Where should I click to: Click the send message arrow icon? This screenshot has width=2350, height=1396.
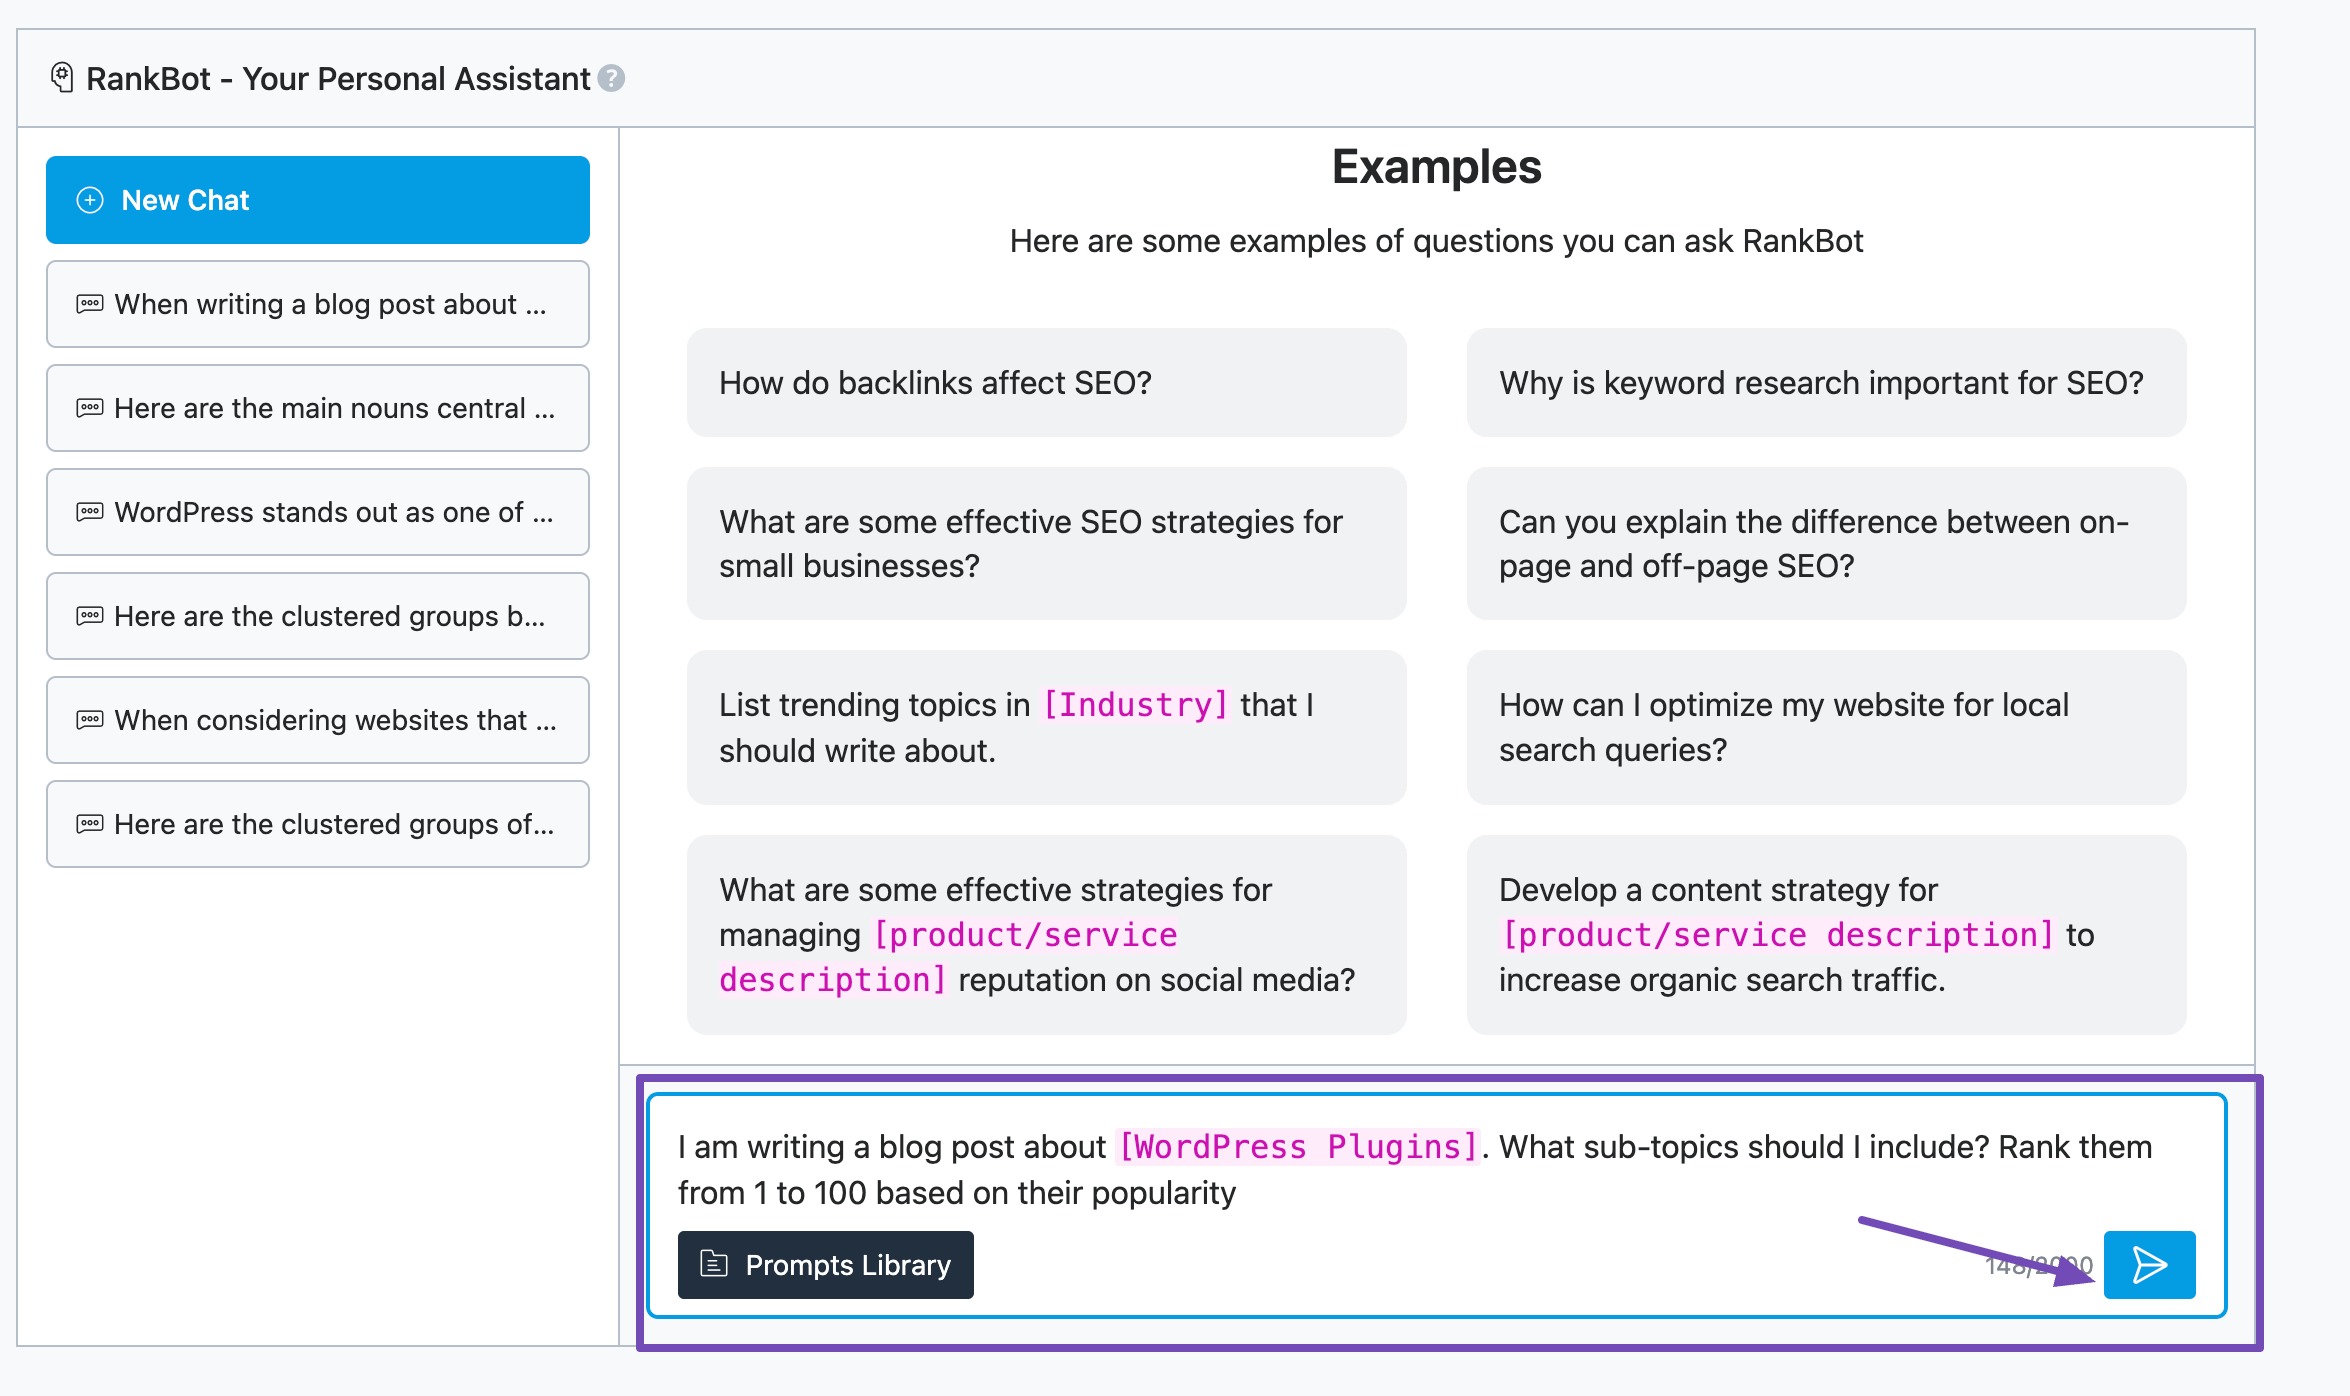[2149, 1264]
